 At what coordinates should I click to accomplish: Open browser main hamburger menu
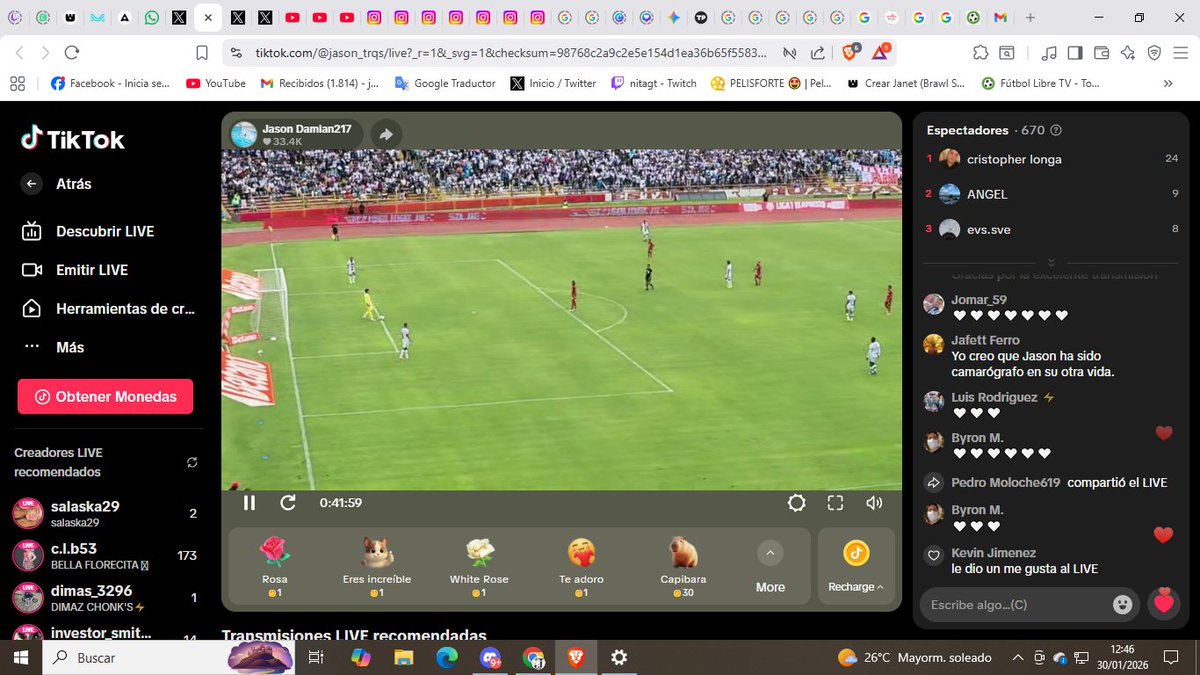pos(1181,53)
